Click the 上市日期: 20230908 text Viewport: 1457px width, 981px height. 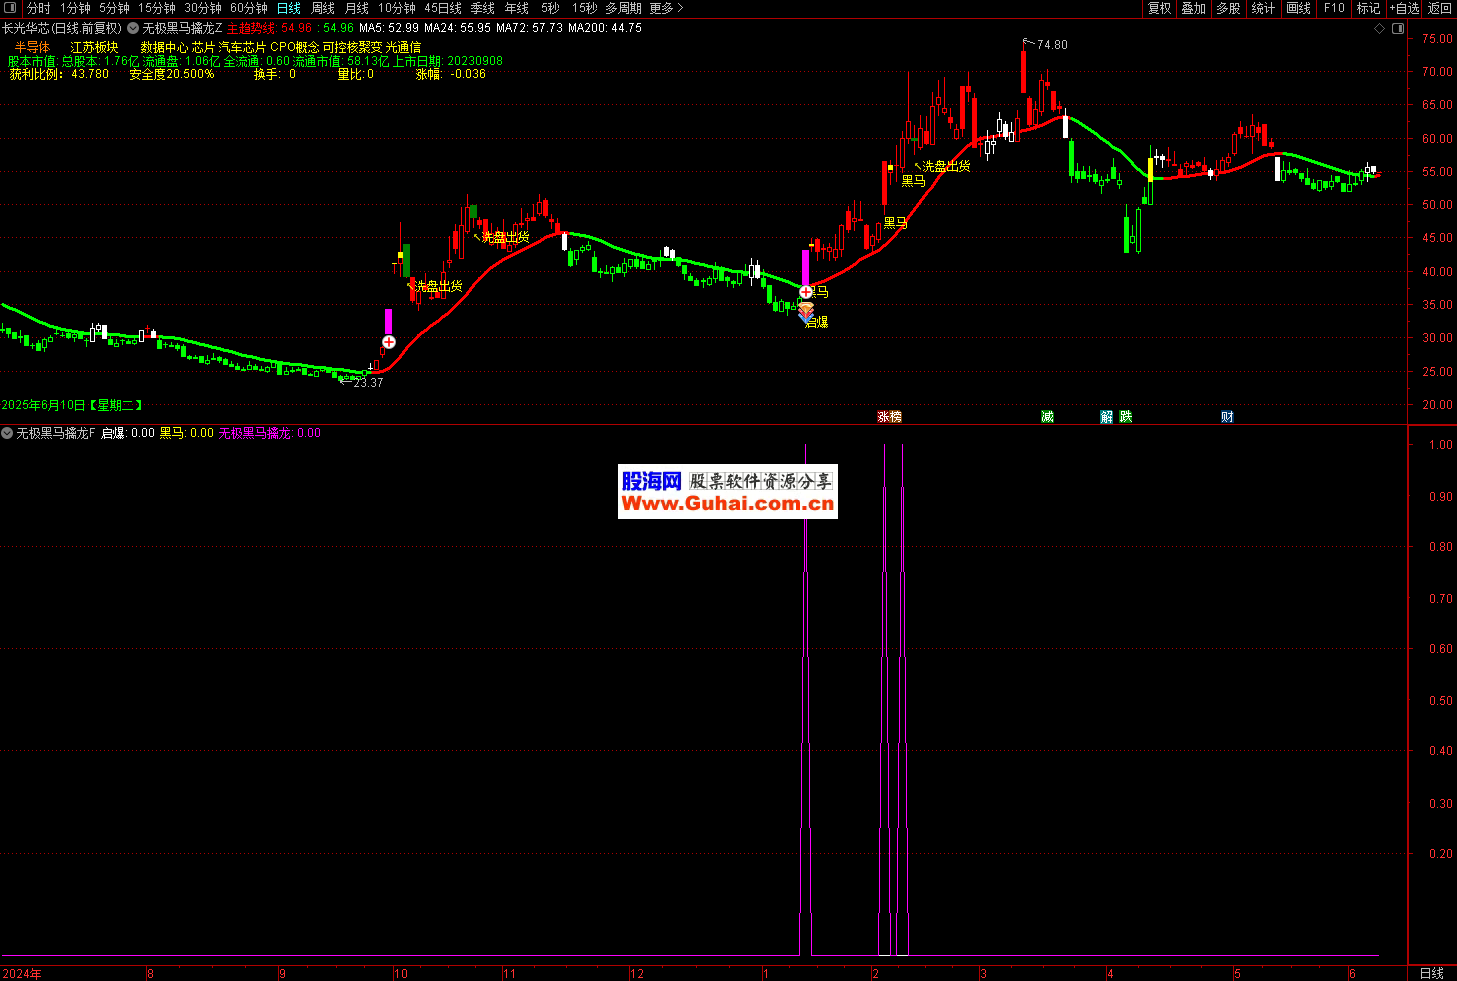[x=447, y=61]
